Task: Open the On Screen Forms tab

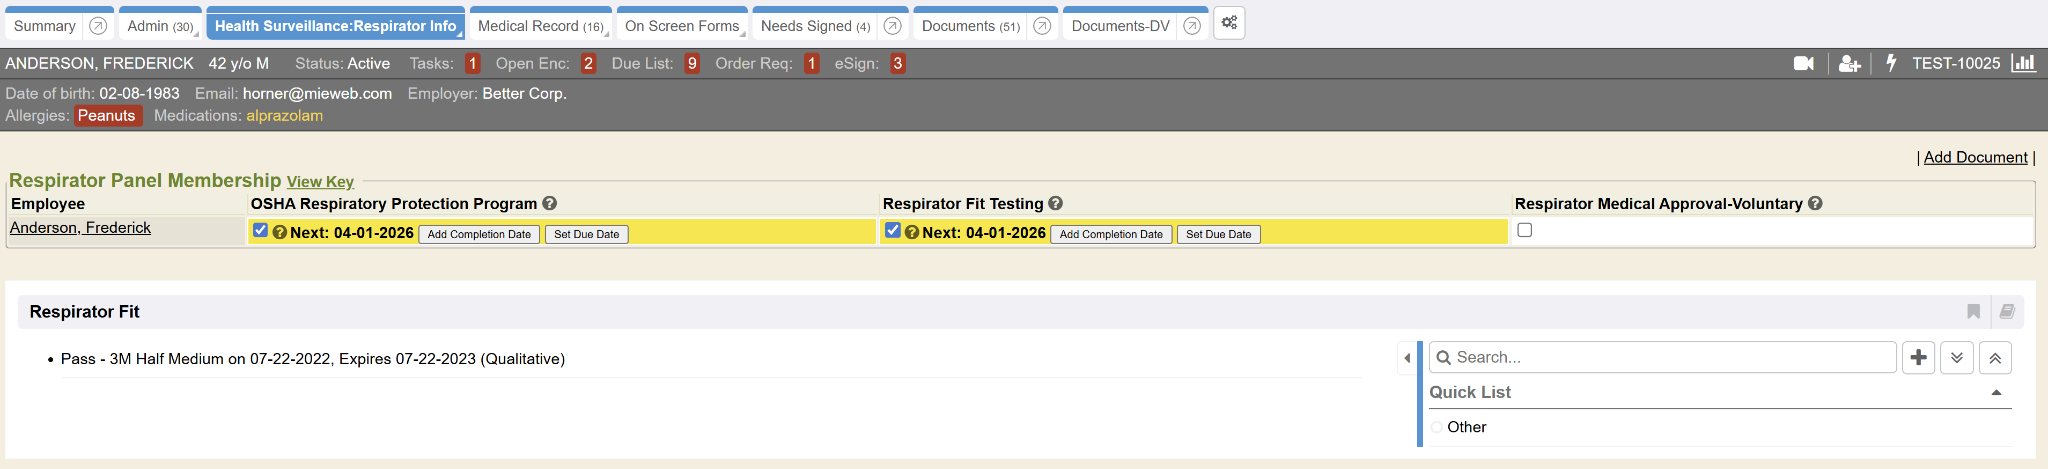Action: click(x=682, y=26)
